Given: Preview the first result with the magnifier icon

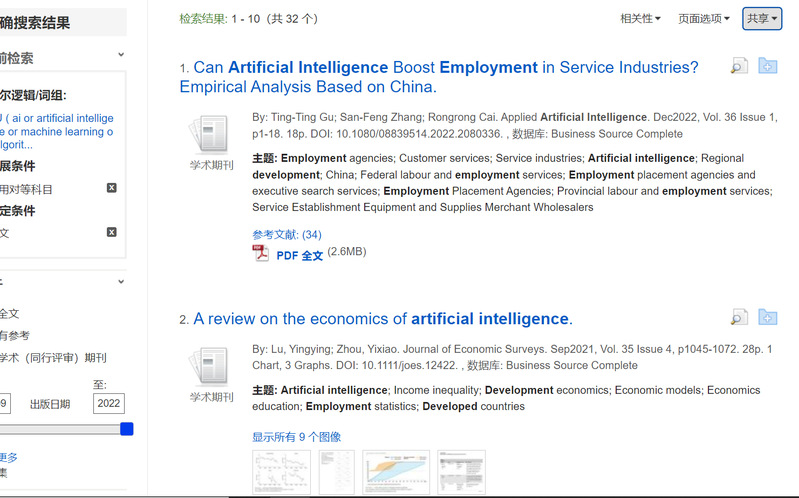Looking at the screenshot, I should pyautogui.click(x=739, y=66).
